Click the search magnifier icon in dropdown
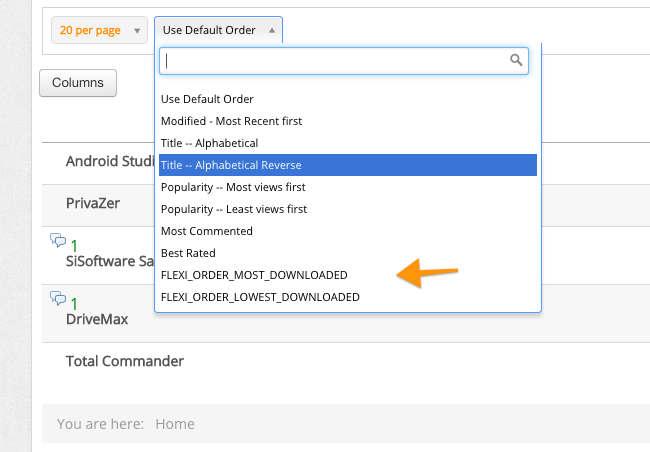The width and height of the screenshot is (650, 452). click(x=516, y=60)
